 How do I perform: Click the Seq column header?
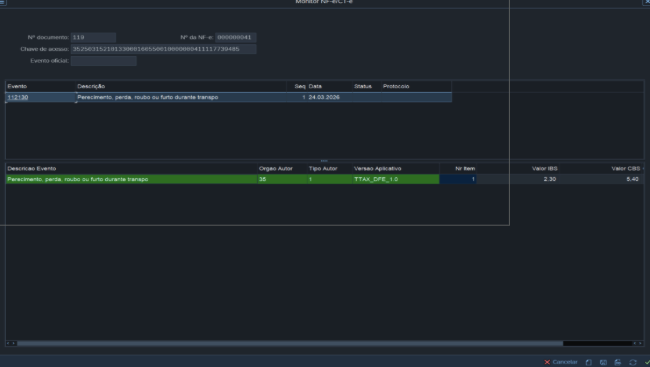pos(297,86)
